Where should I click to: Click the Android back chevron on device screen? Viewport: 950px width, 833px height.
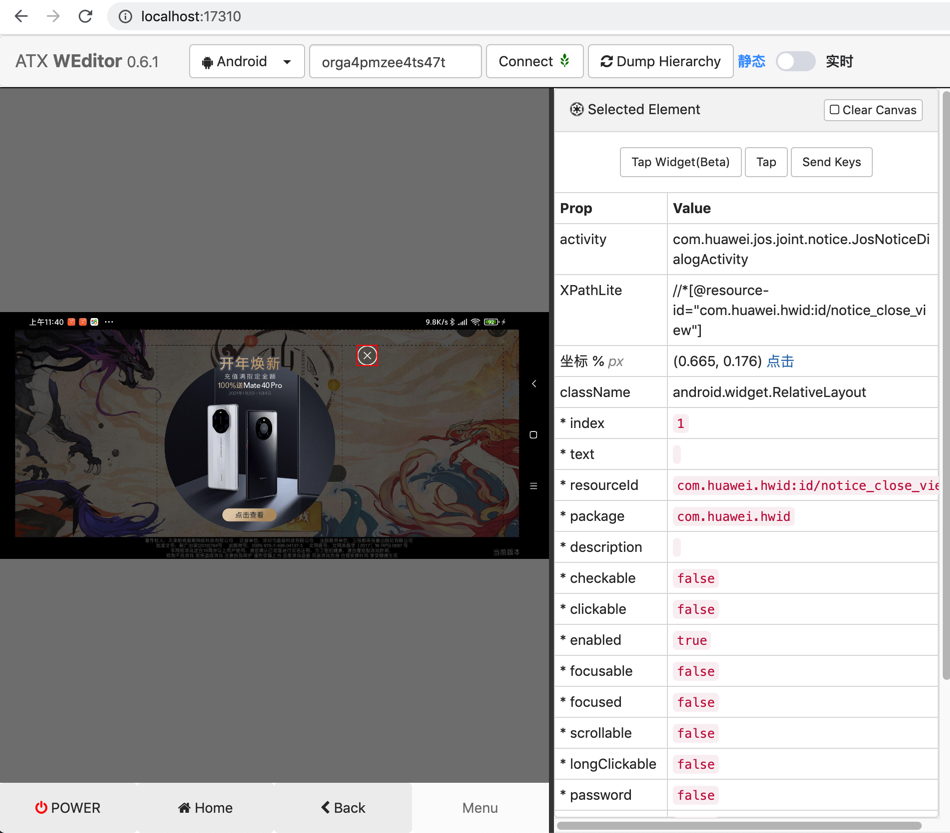point(534,383)
